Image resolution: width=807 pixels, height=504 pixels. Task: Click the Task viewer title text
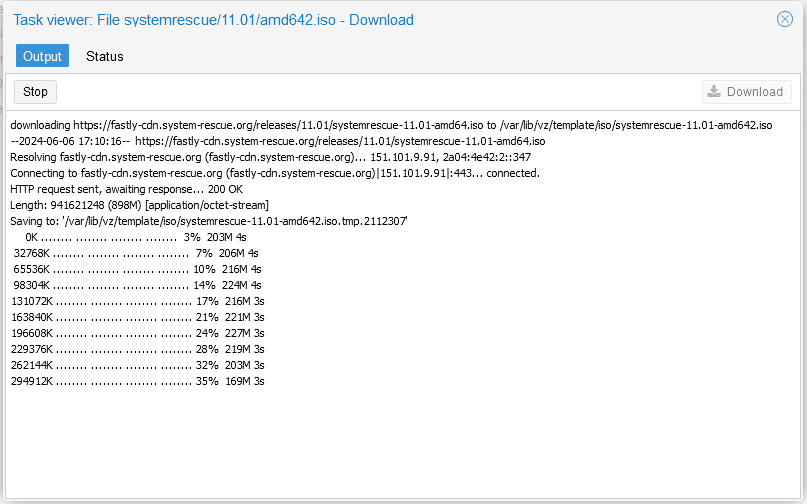pos(213,20)
